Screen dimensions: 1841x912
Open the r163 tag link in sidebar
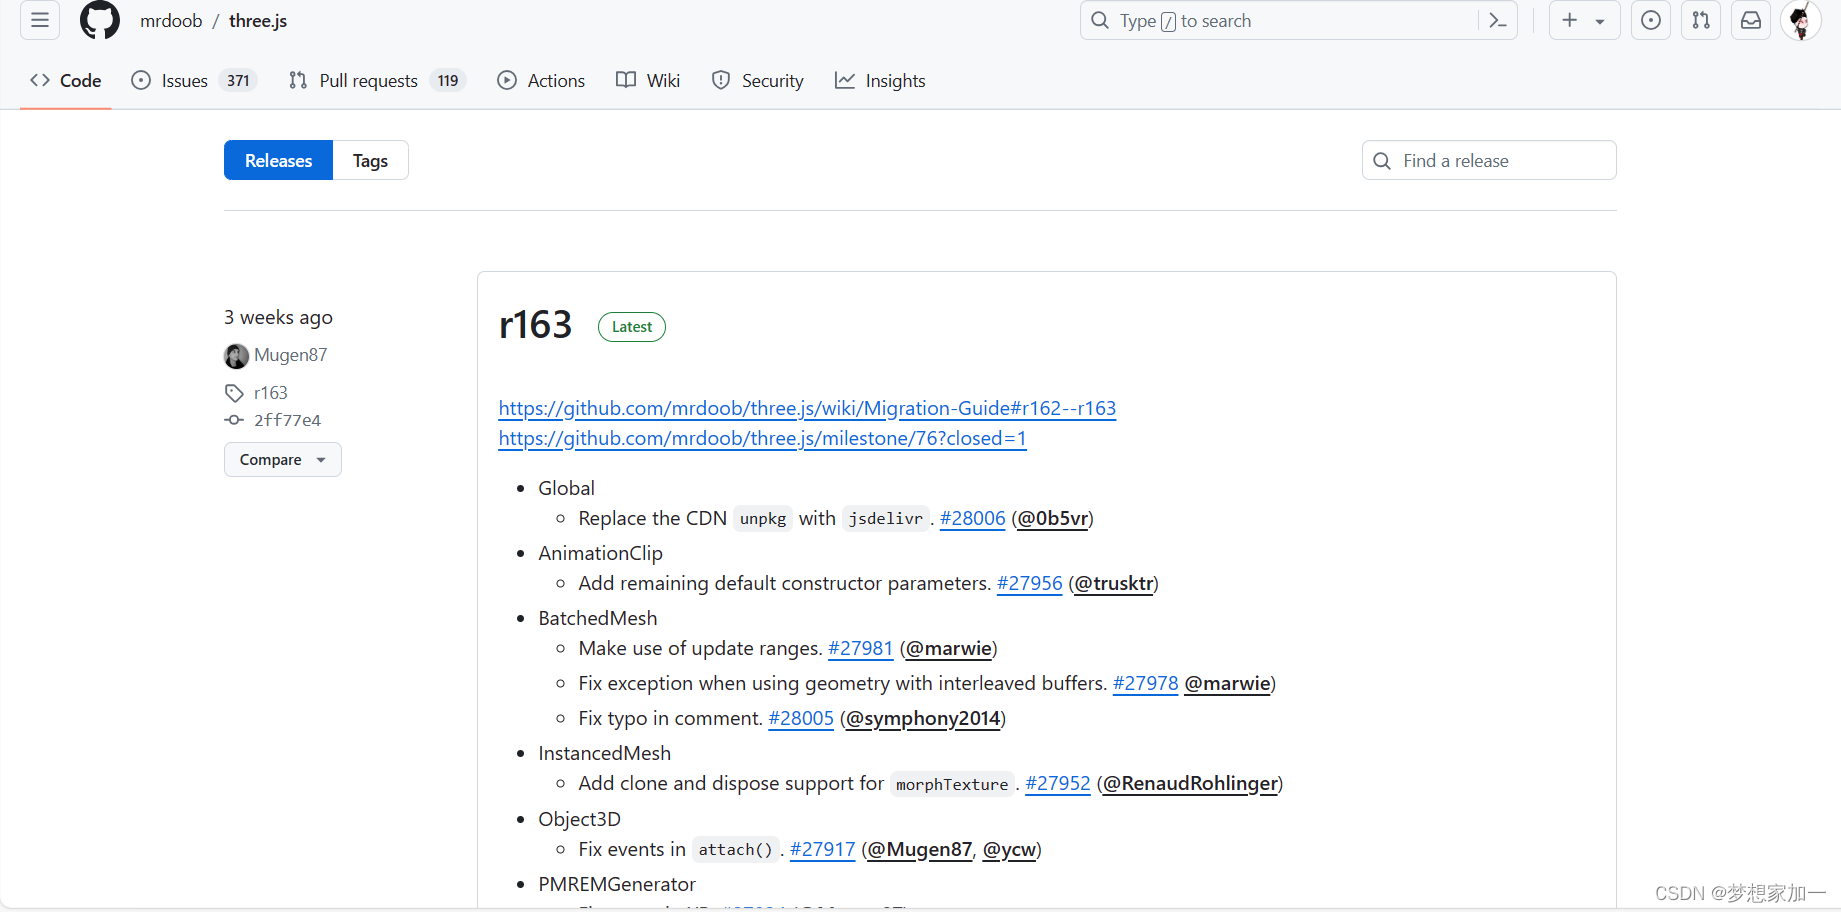[270, 393]
